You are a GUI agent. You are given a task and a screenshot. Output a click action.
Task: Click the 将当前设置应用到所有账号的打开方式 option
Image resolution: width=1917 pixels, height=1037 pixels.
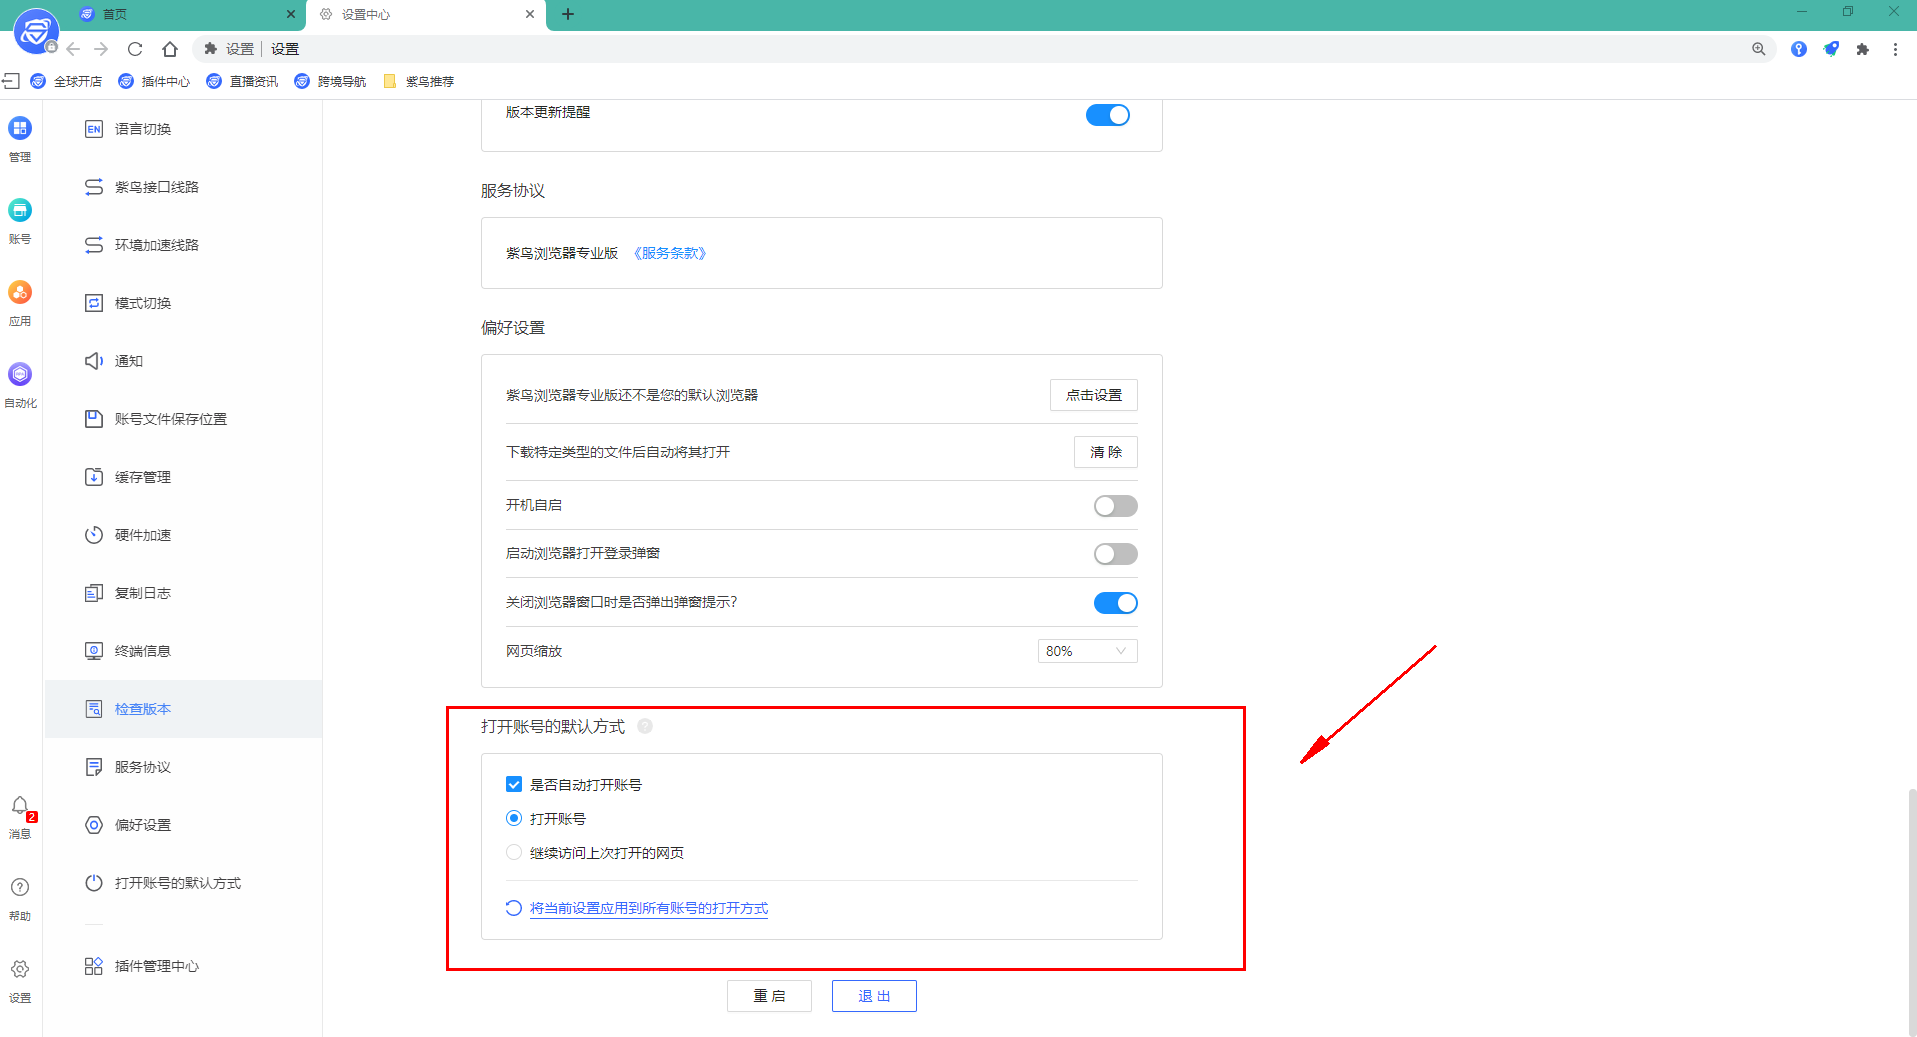(x=648, y=908)
